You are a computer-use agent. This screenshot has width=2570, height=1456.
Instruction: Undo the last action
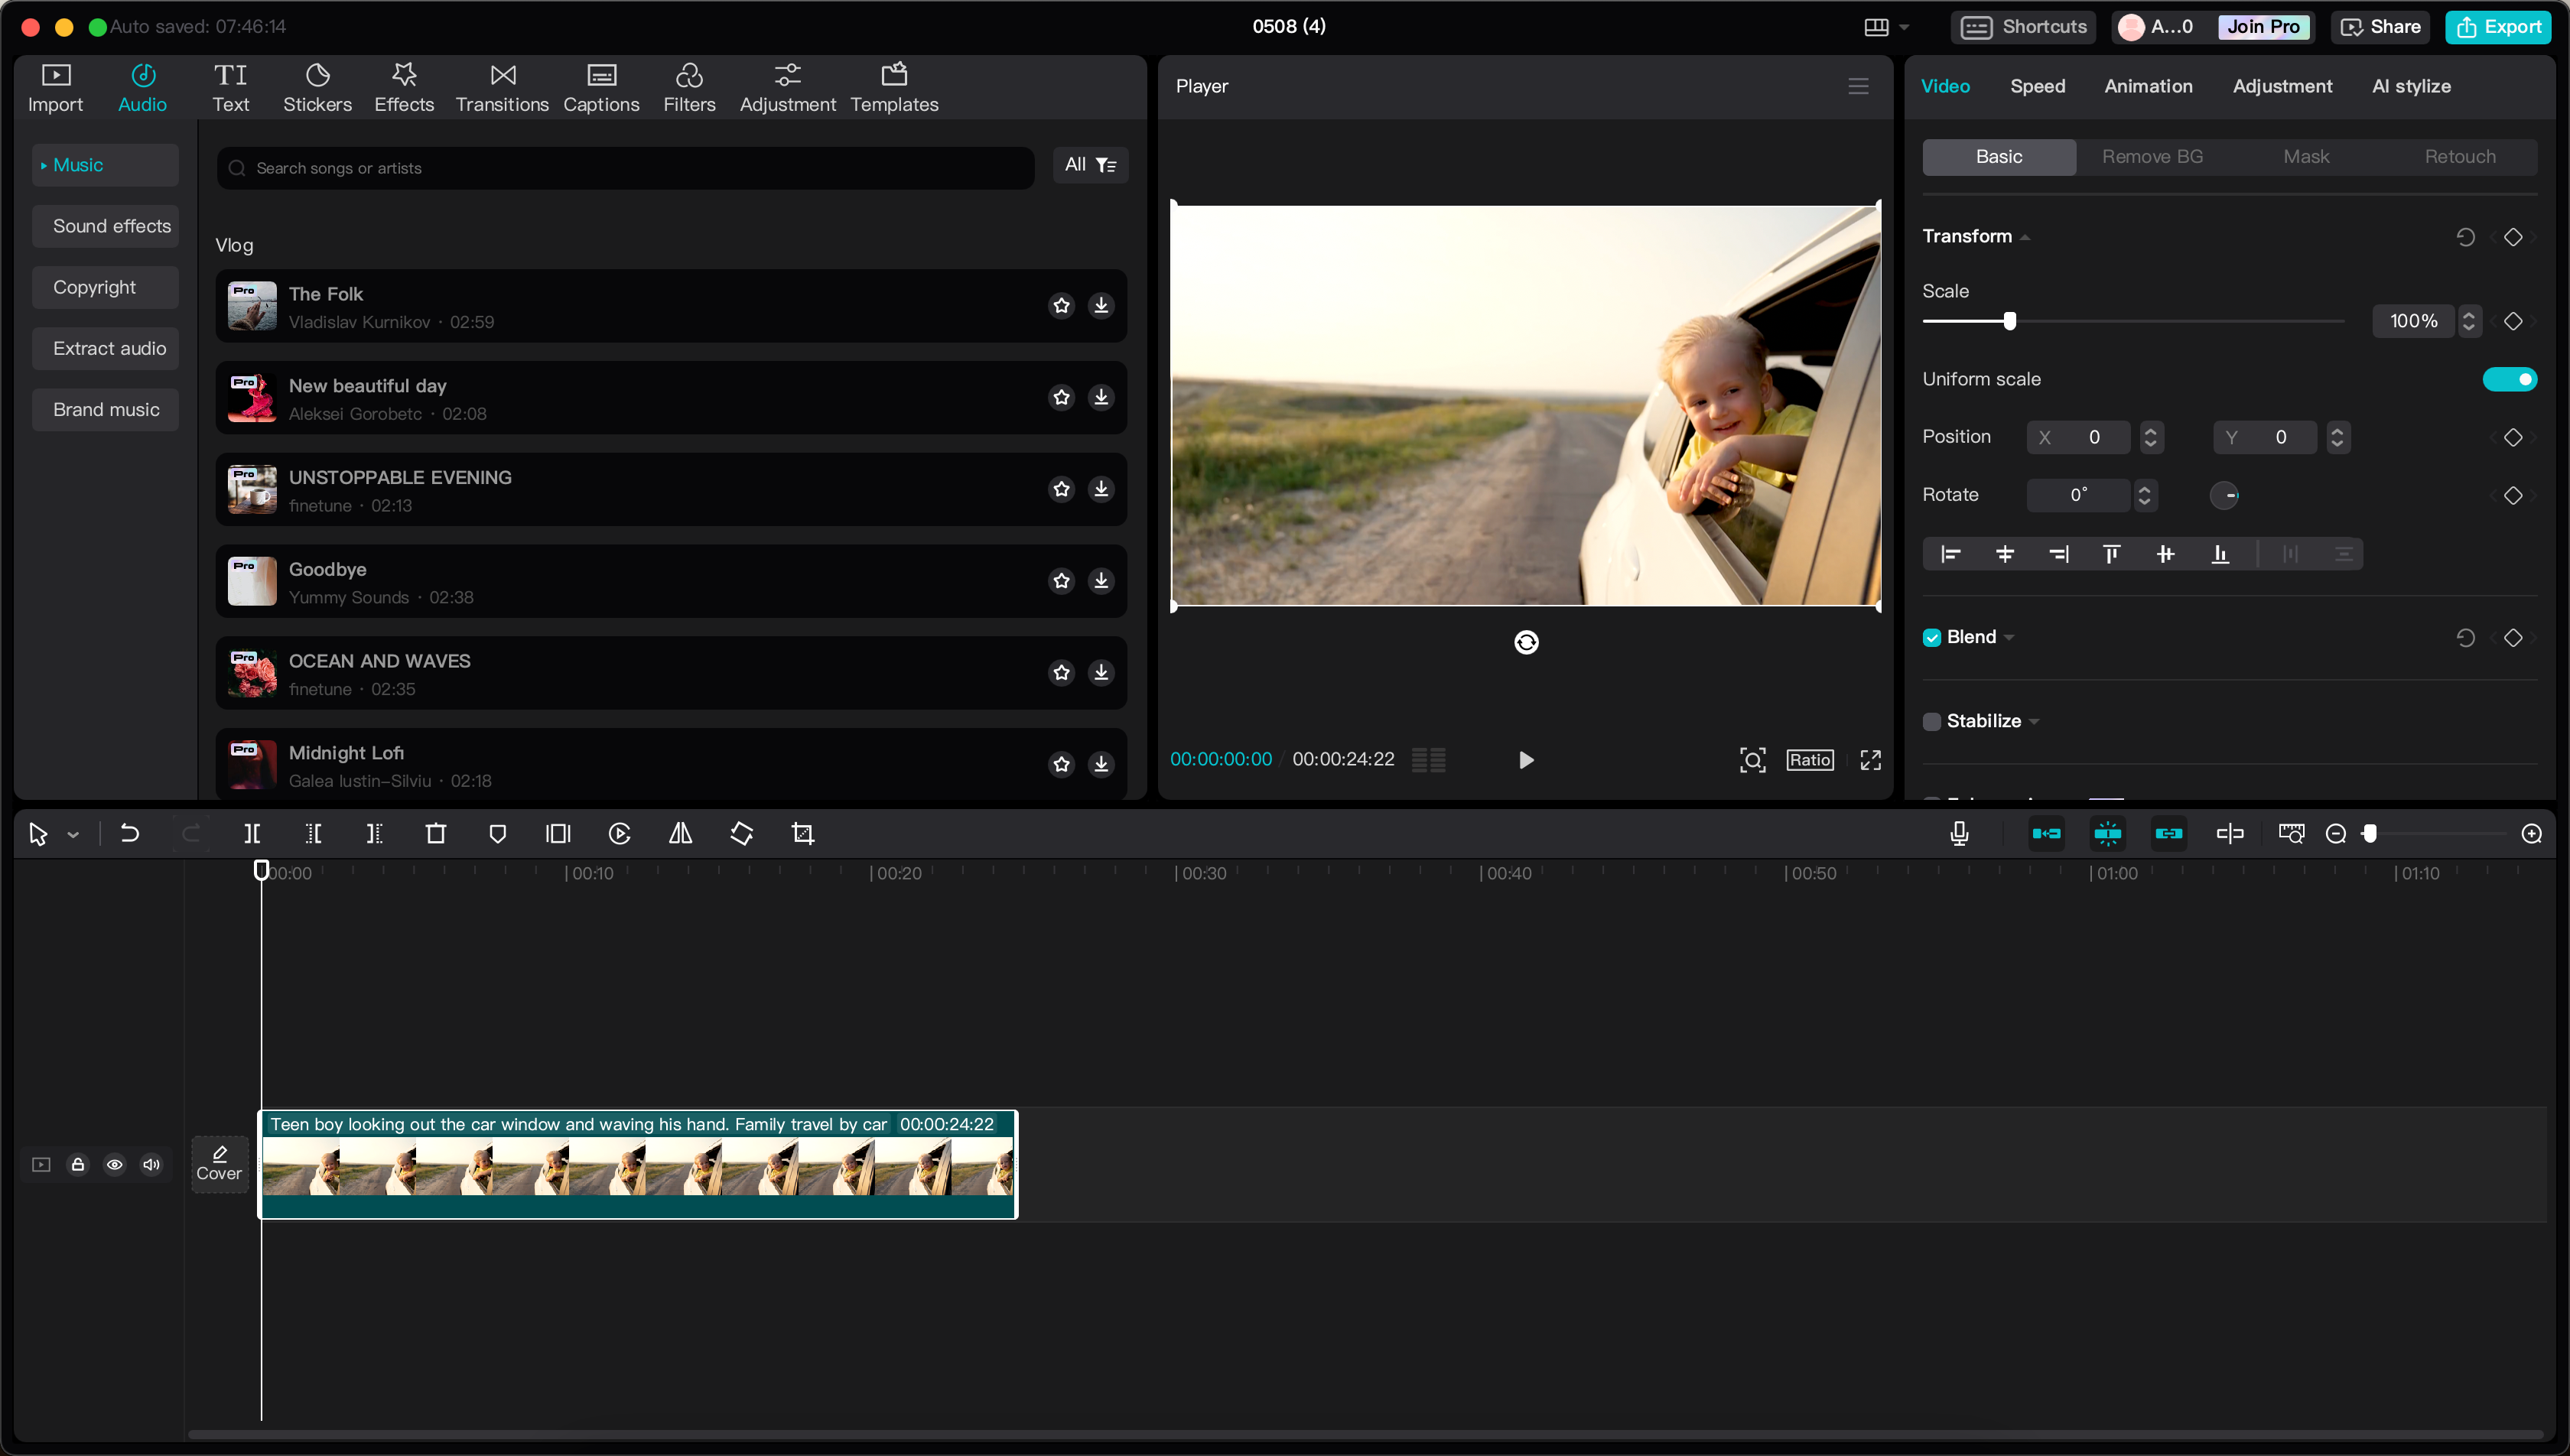tap(128, 833)
